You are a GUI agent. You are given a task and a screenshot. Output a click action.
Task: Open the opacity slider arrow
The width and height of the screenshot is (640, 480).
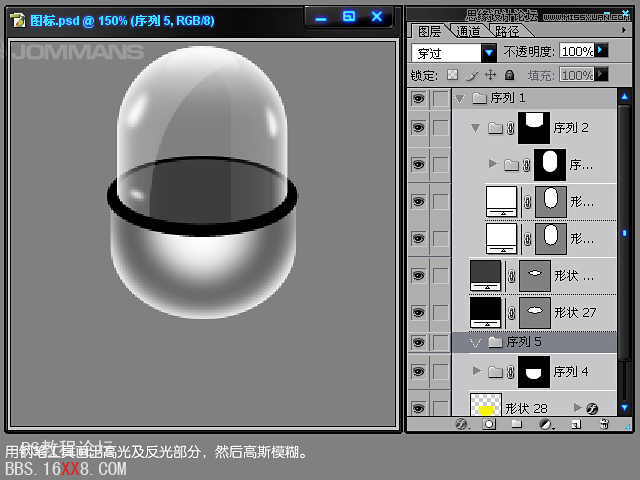click(602, 51)
